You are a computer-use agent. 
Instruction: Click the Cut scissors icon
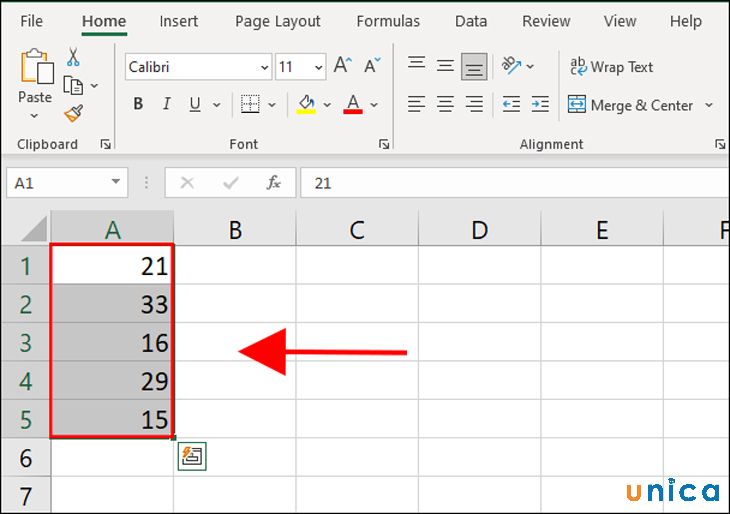point(73,58)
